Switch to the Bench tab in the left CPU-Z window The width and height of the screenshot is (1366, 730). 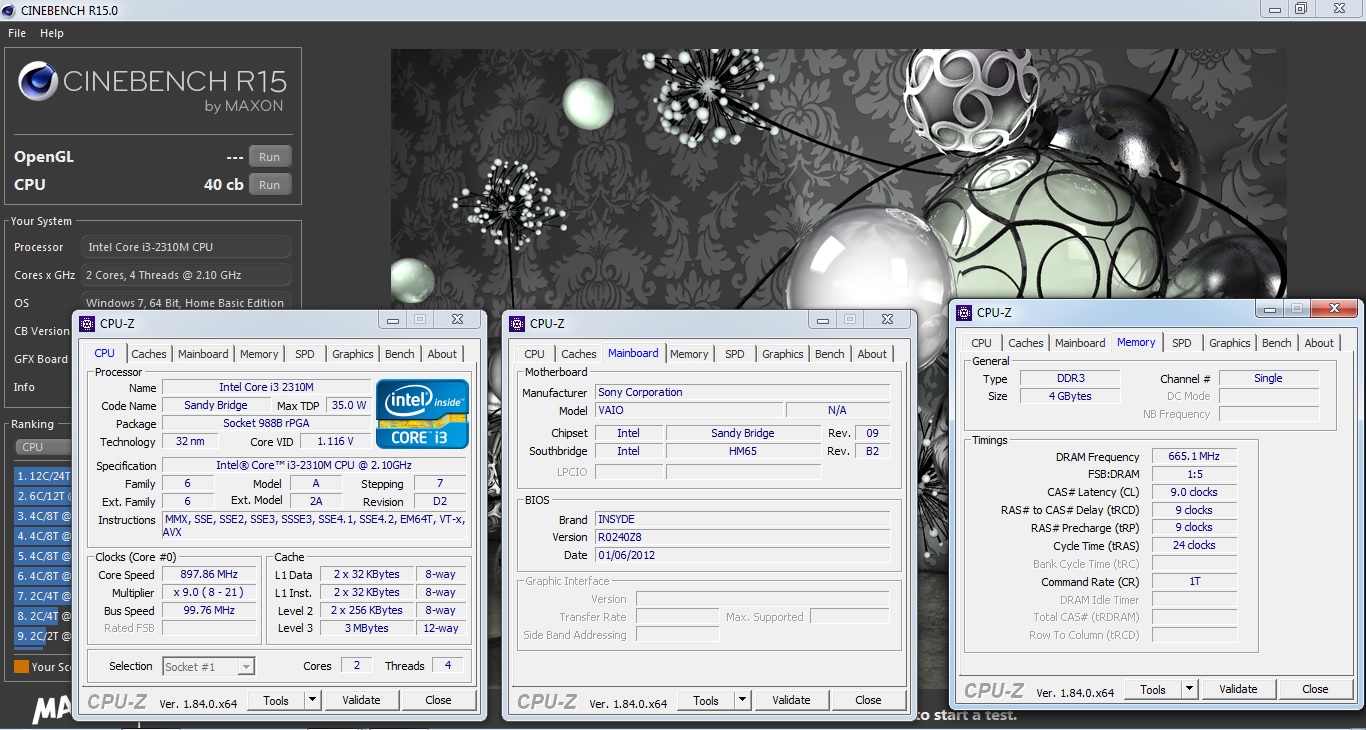(400, 354)
